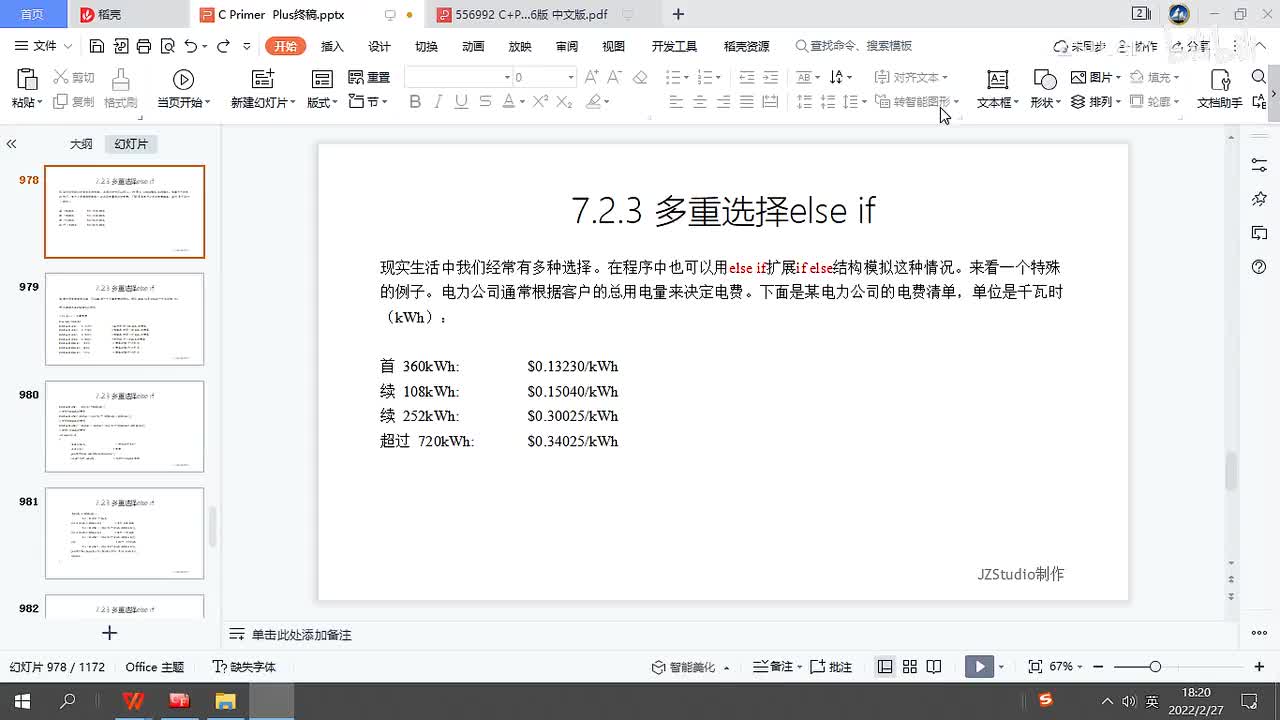Align text left

coord(676,101)
